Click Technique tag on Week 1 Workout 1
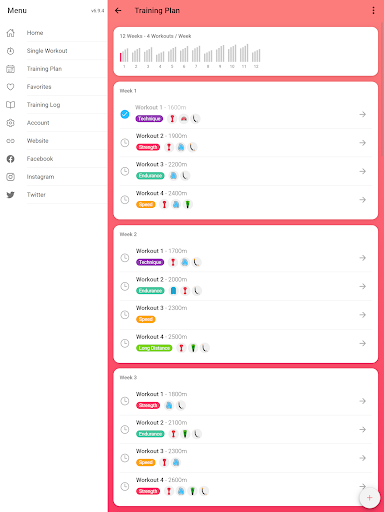Image resolution: width=384 pixels, height=512 pixels. 149,119
